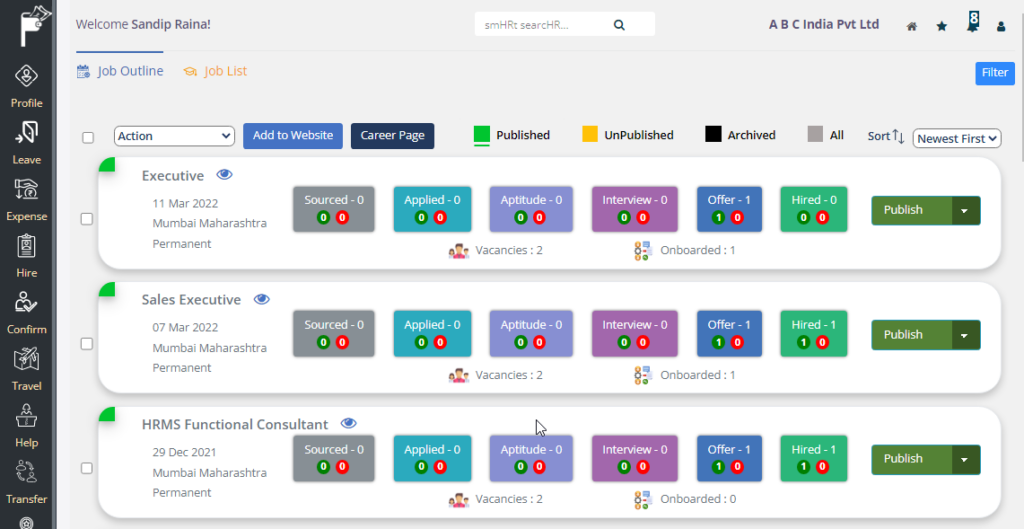
Task: Open Applied - 0 stage in Sales Executive card
Action: 432,334
